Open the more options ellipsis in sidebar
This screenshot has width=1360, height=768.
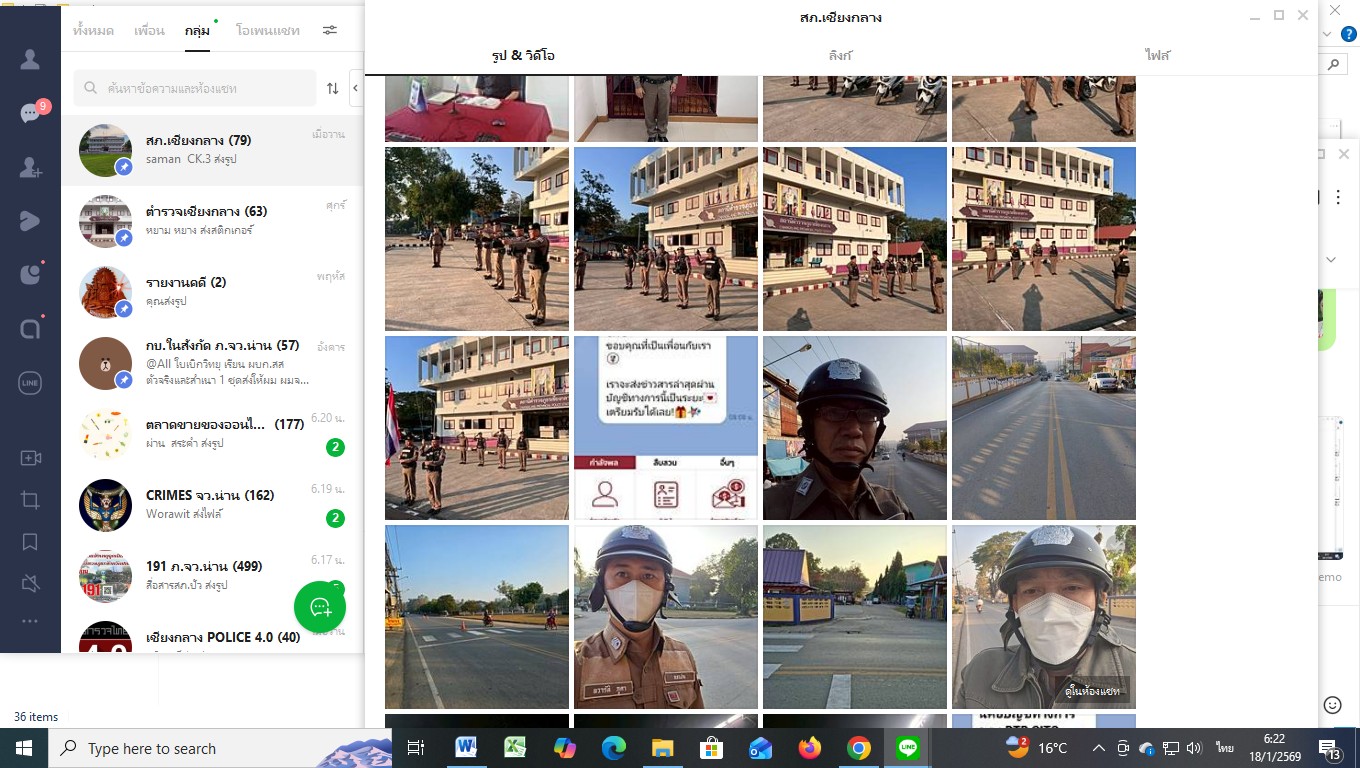click(30, 622)
